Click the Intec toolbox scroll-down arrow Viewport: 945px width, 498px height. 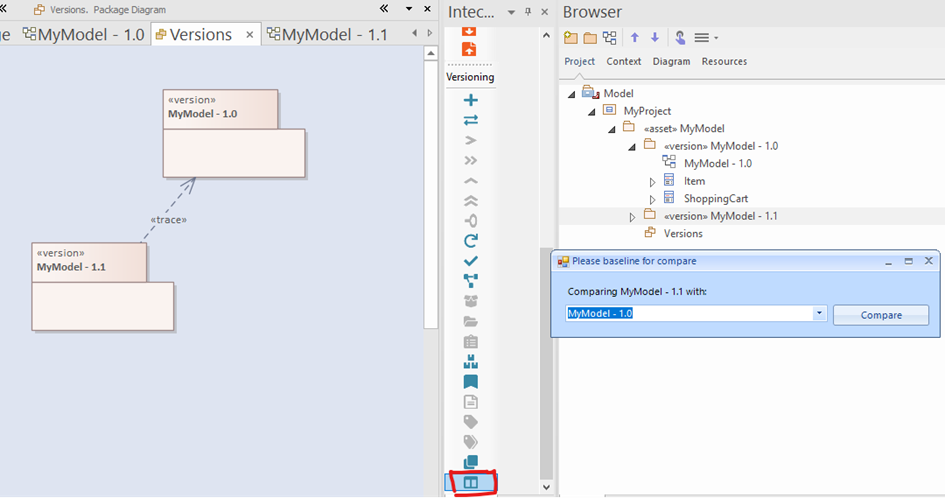(x=546, y=487)
